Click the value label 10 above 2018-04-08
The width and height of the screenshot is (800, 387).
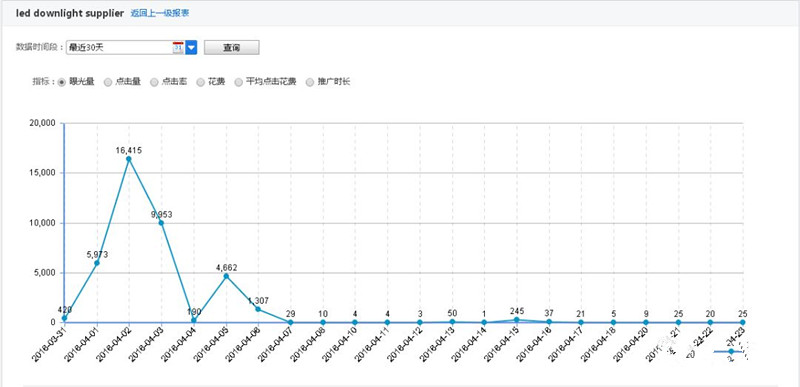tap(323, 314)
